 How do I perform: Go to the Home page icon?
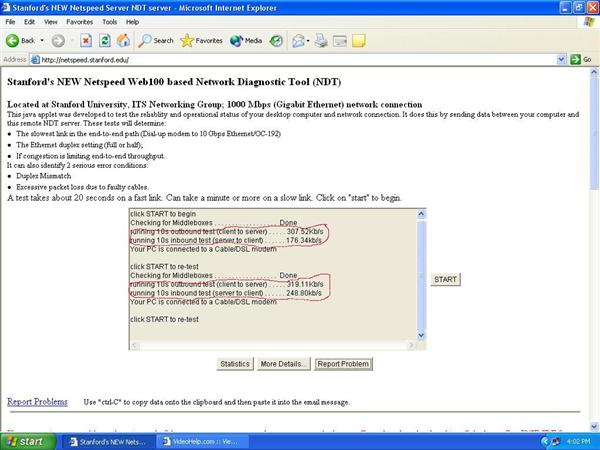click(x=123, y=41)
